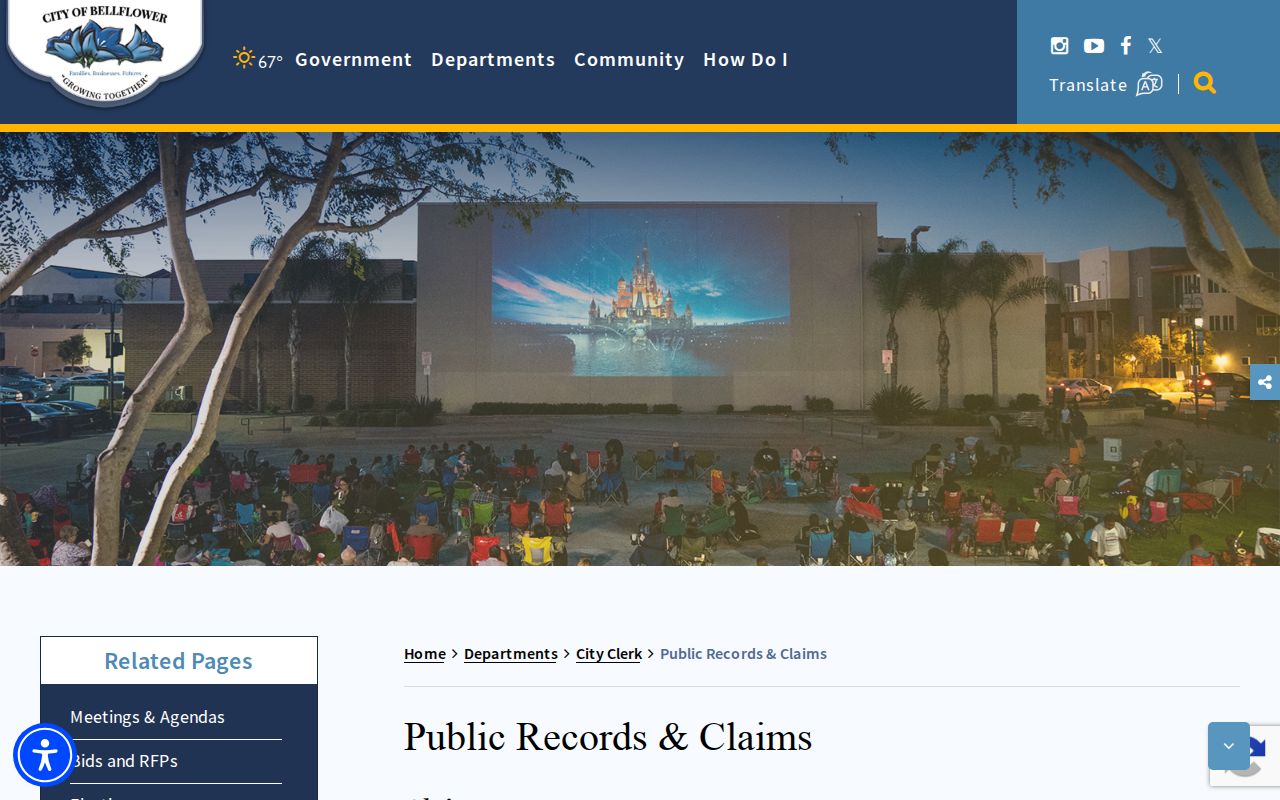Viewport: 1280px width, 800px height.
Task: Go to the Departments breadcrumb link
Action: (x=511, y=654)
